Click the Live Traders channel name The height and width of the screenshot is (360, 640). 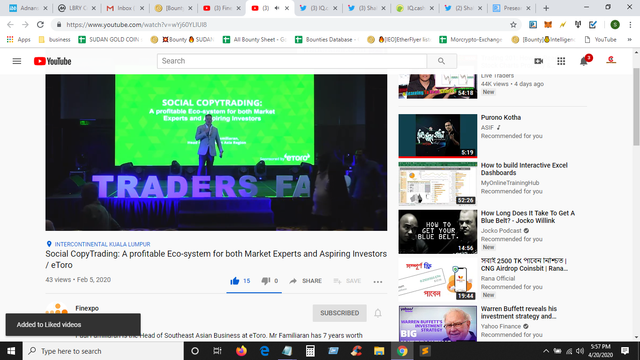click(497, 76)
